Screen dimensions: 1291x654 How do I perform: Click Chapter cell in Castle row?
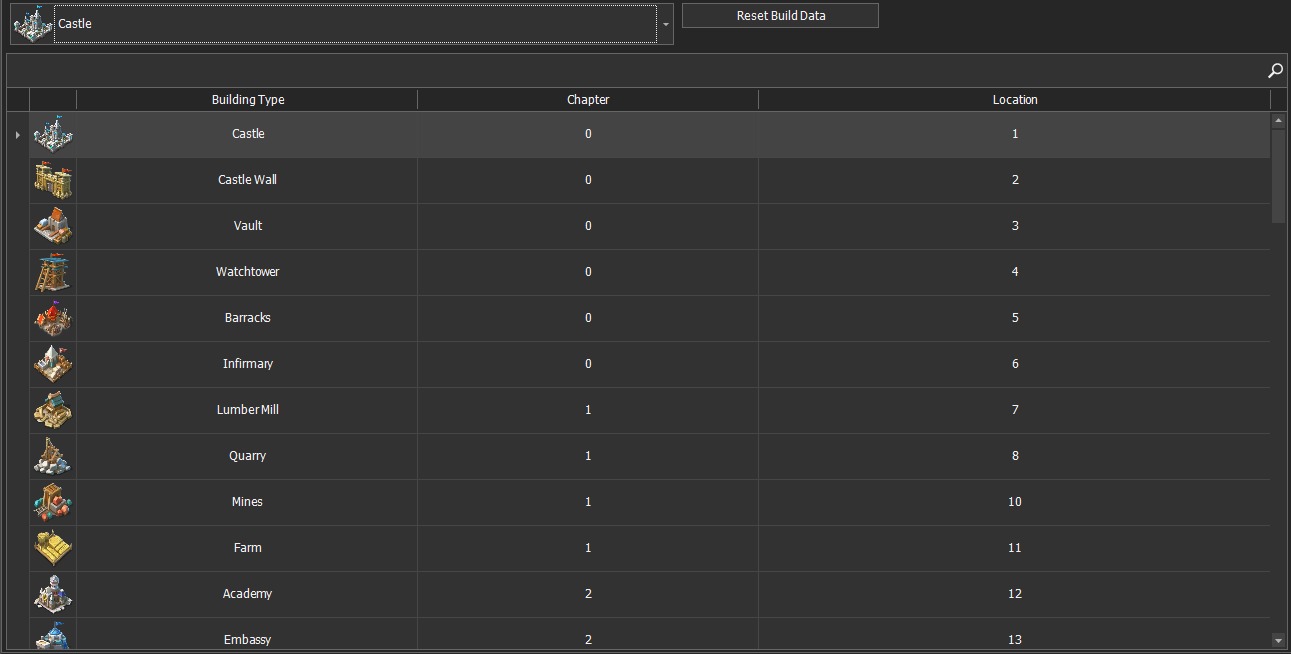point(588,134)
